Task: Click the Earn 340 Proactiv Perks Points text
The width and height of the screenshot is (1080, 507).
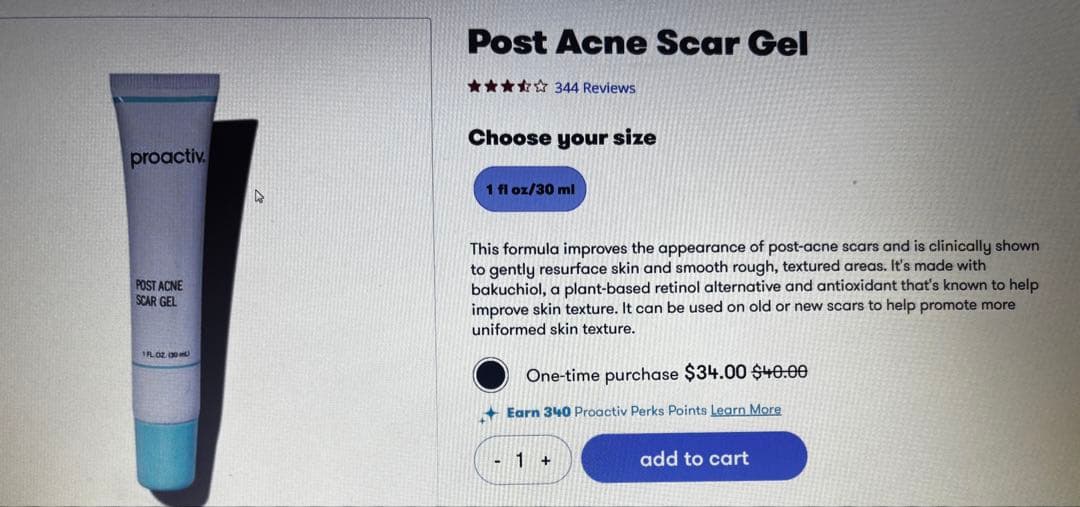Action: click(606, 411)
